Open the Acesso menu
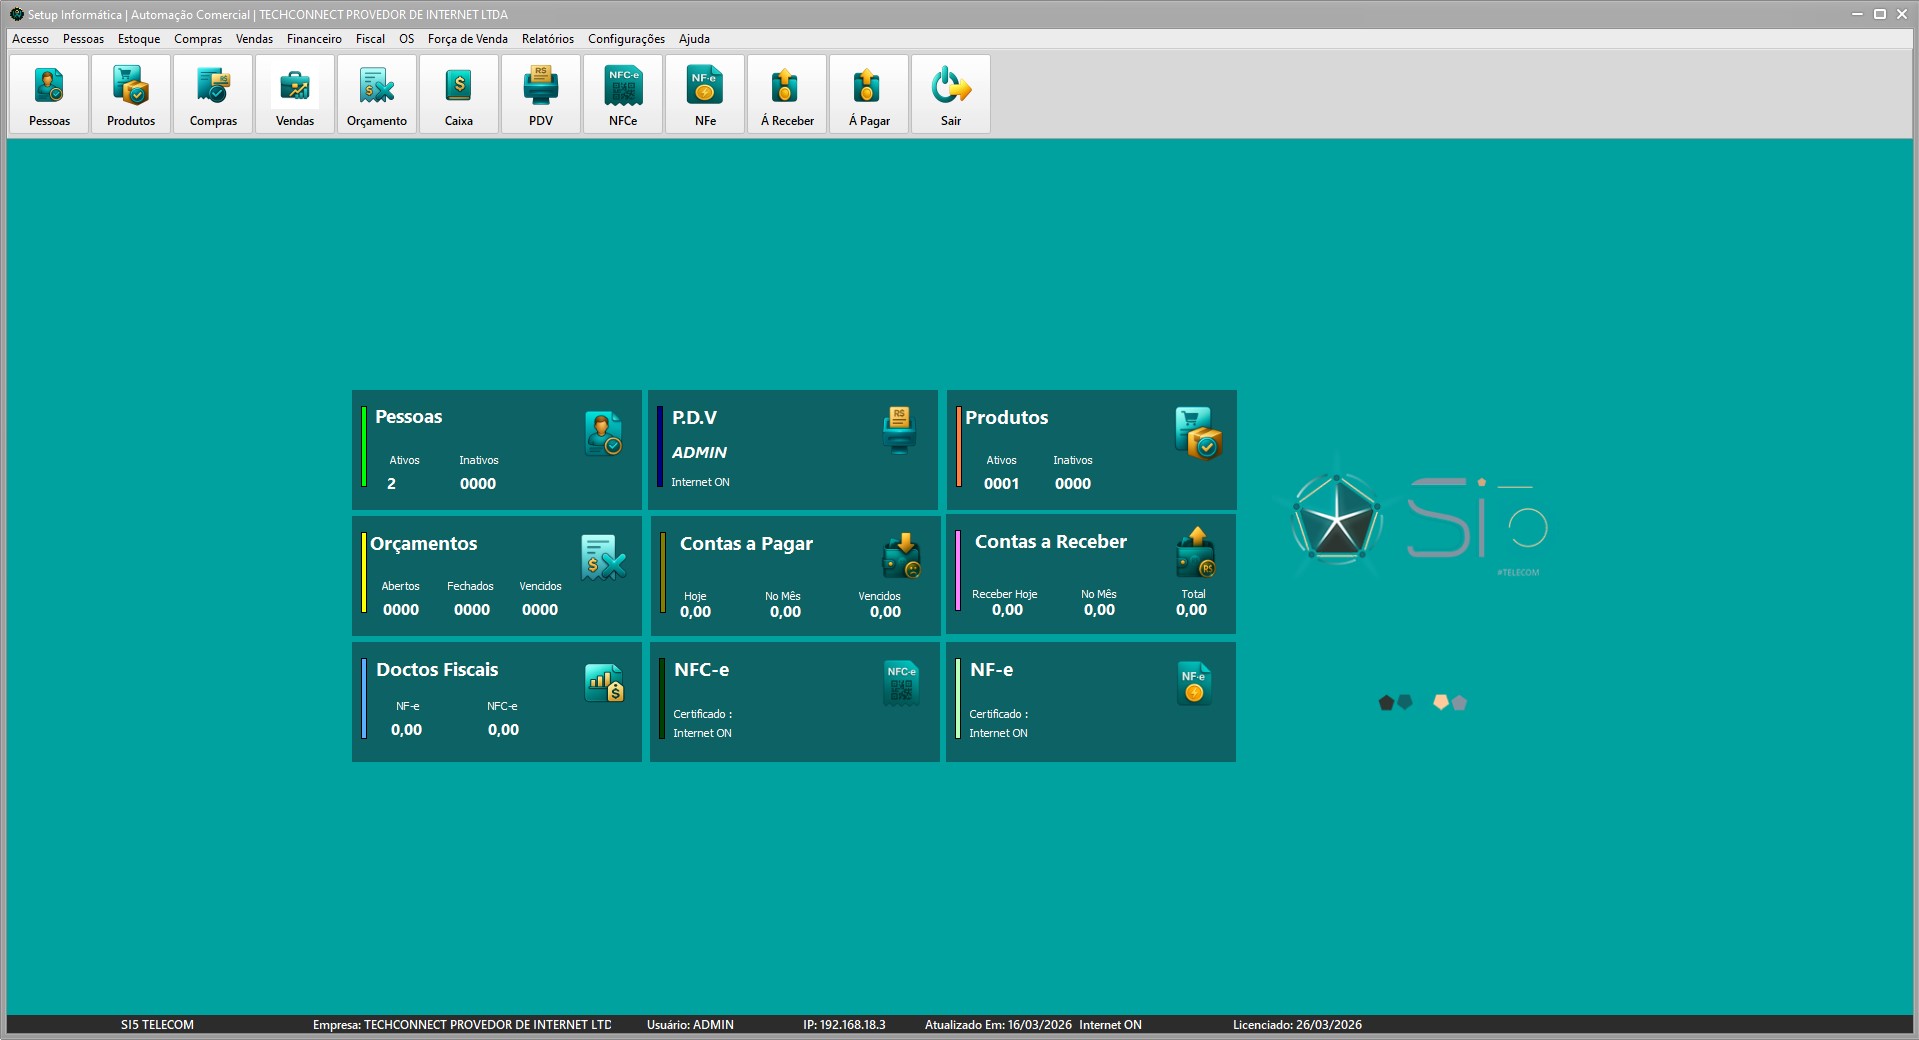 click(30, 39)
